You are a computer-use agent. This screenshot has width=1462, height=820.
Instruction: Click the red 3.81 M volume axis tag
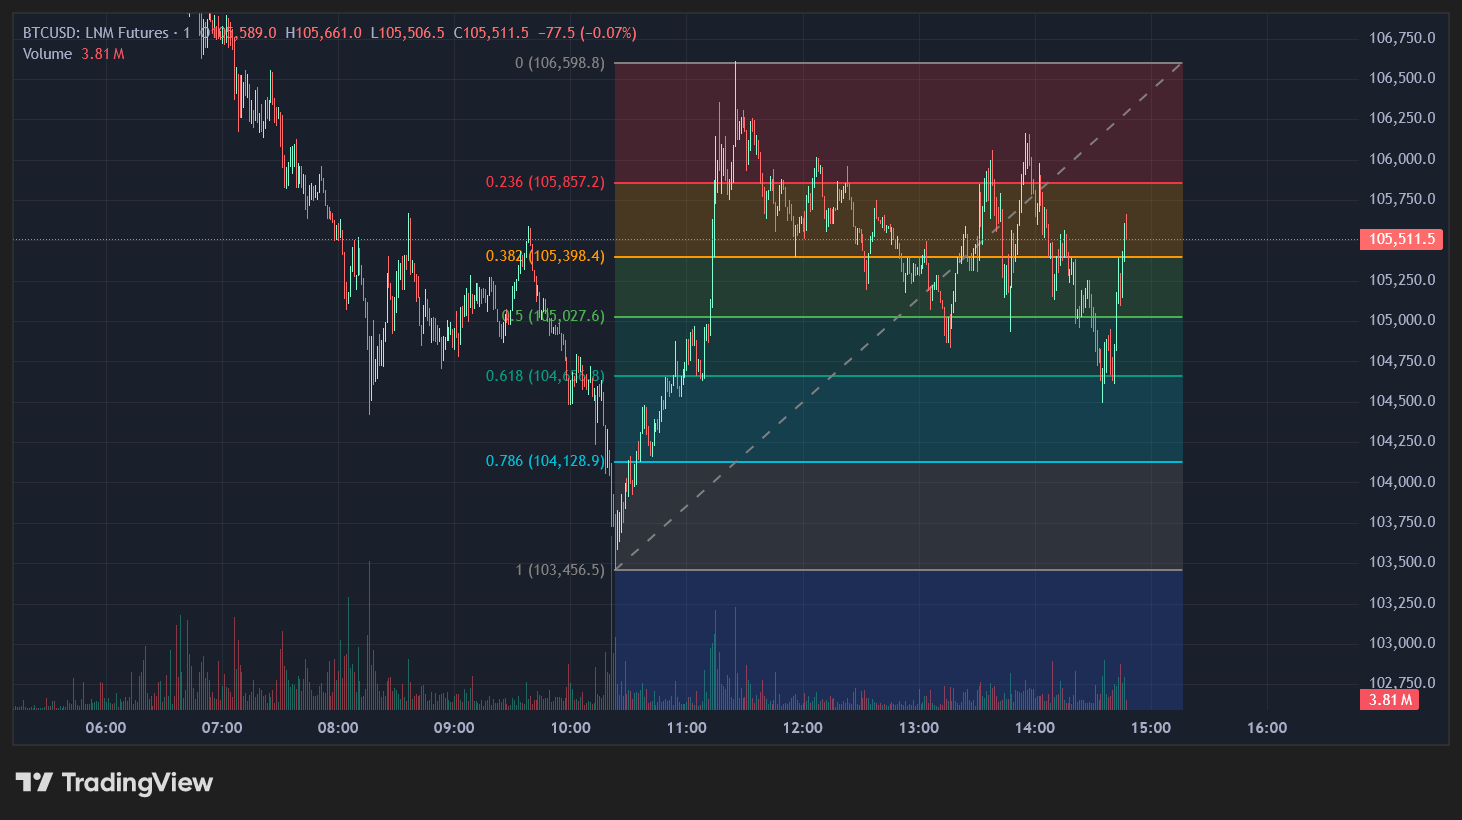coord(1389,700)
